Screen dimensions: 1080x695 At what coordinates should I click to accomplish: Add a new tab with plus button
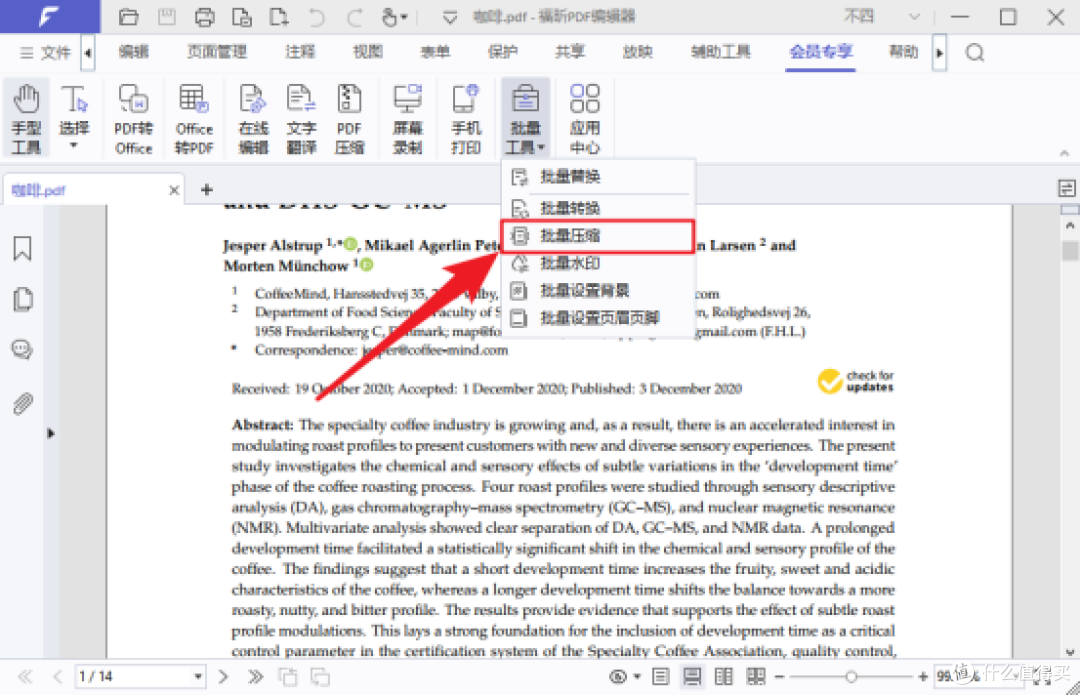(x=207, y=189)
